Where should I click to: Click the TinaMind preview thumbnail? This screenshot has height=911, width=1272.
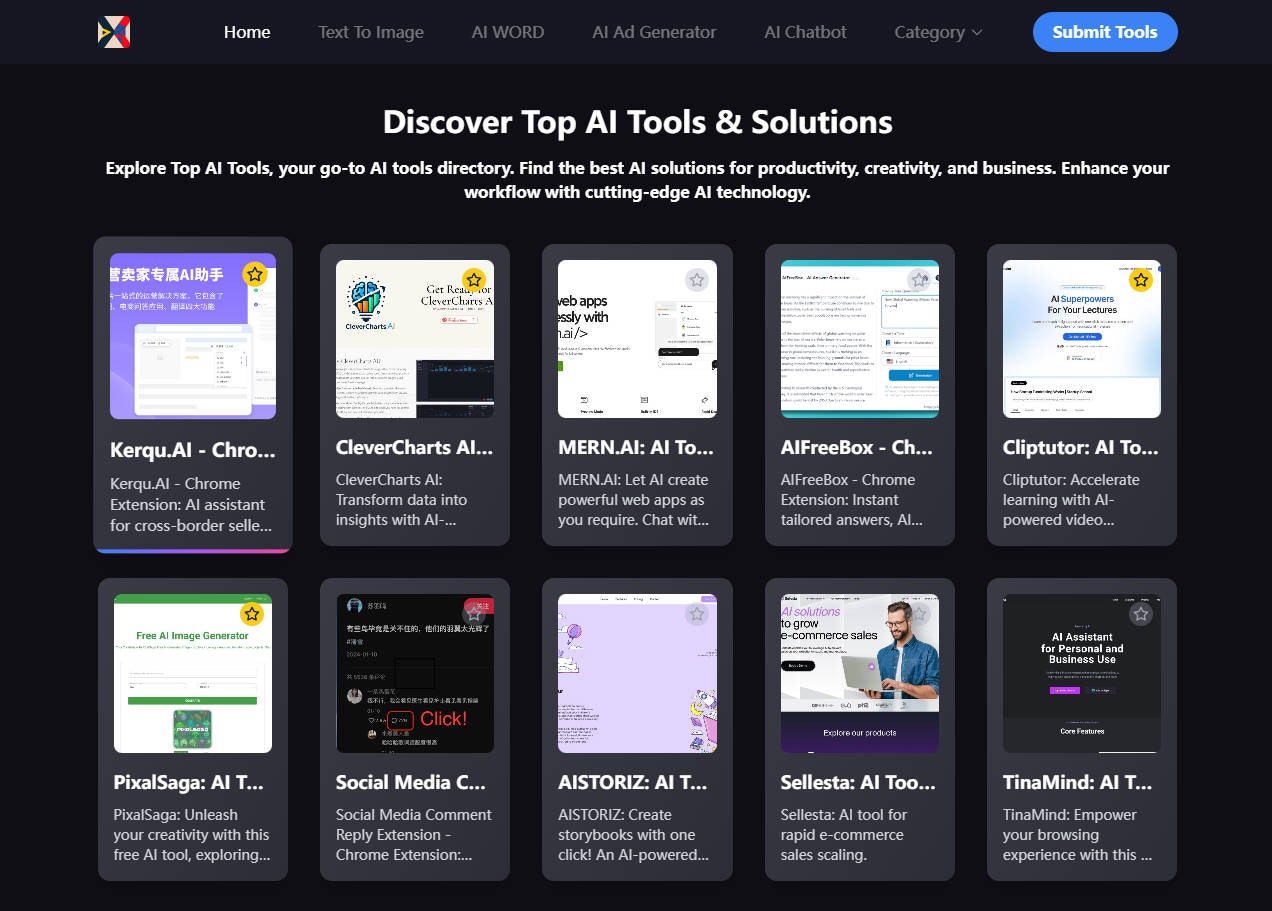coord(1082,673)
